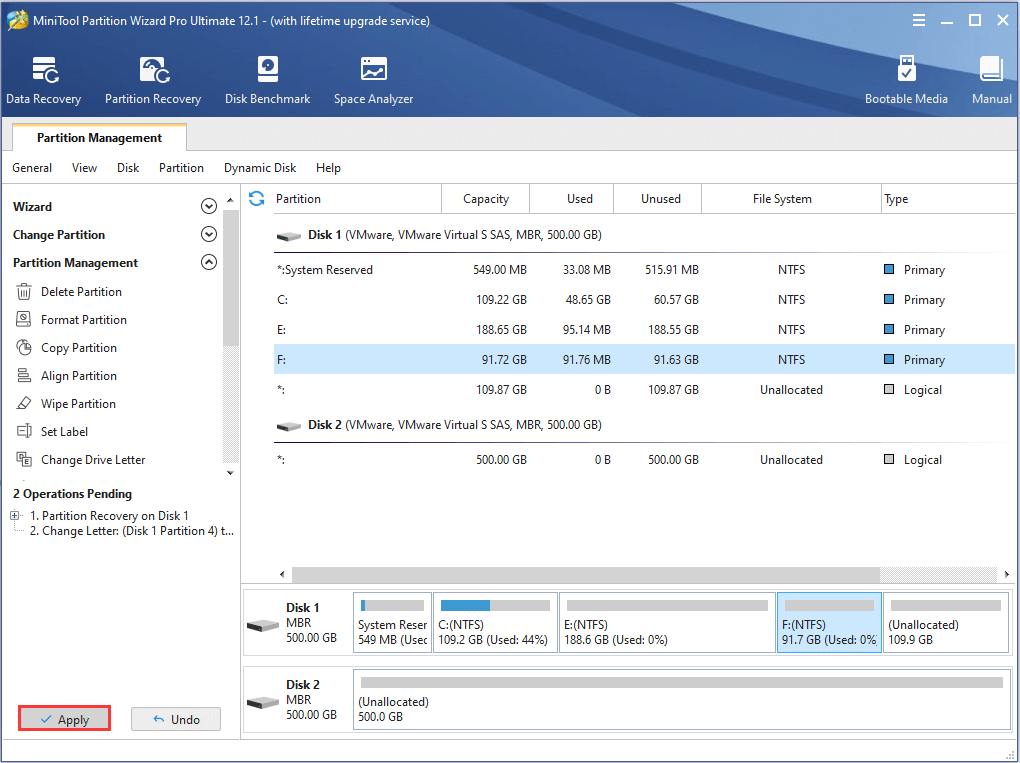Click the Format Partition icon
The height and width of the screenshot is (763, 1020).
pyautogui.click(x=24, y=319)
